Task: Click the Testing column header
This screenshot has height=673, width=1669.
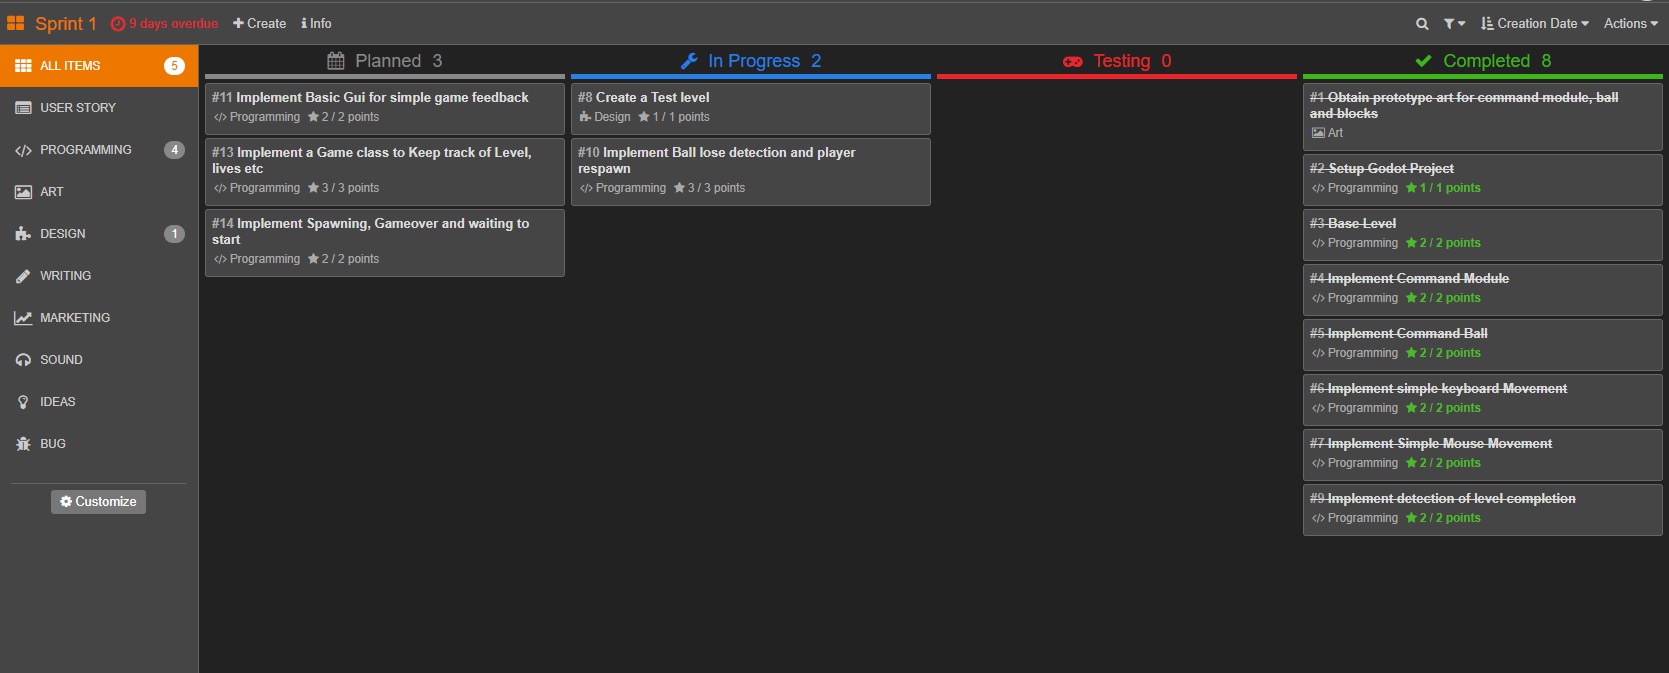Action: (1117, 61)
